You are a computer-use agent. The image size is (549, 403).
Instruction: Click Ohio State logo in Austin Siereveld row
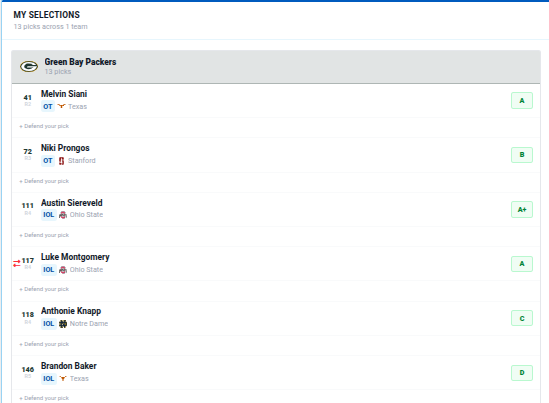(x=63, y=215)
